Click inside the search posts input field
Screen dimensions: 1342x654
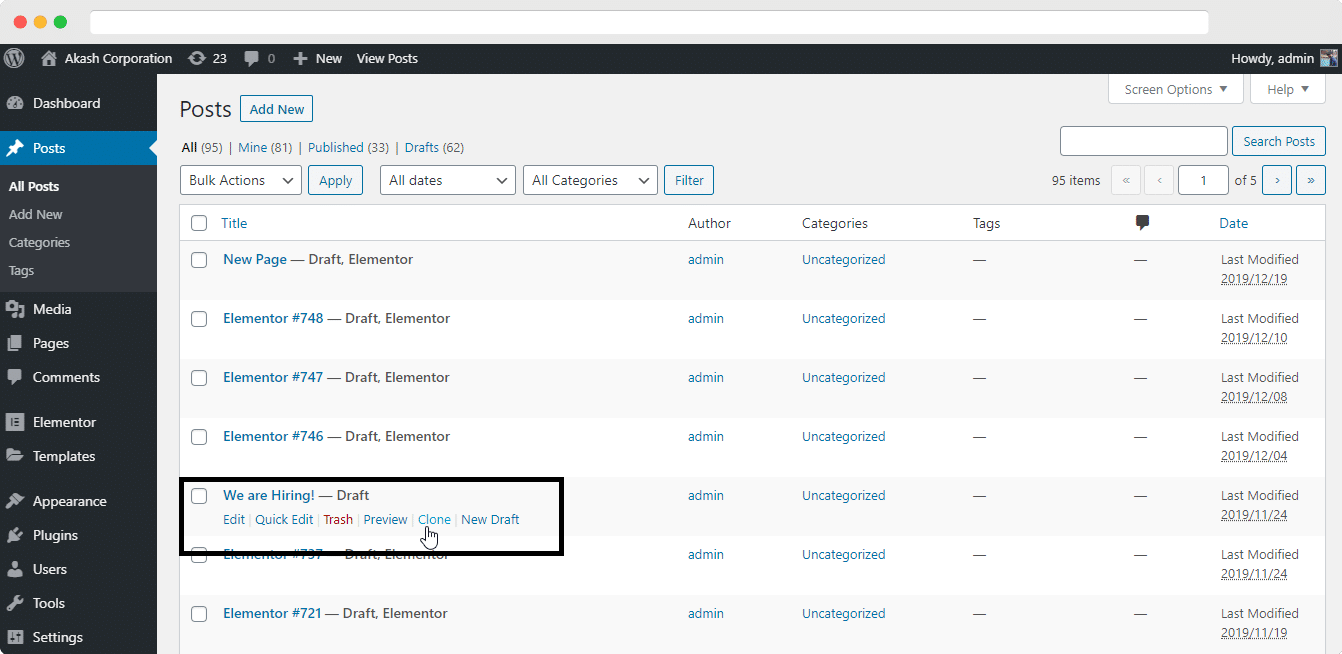[1143, 141]
